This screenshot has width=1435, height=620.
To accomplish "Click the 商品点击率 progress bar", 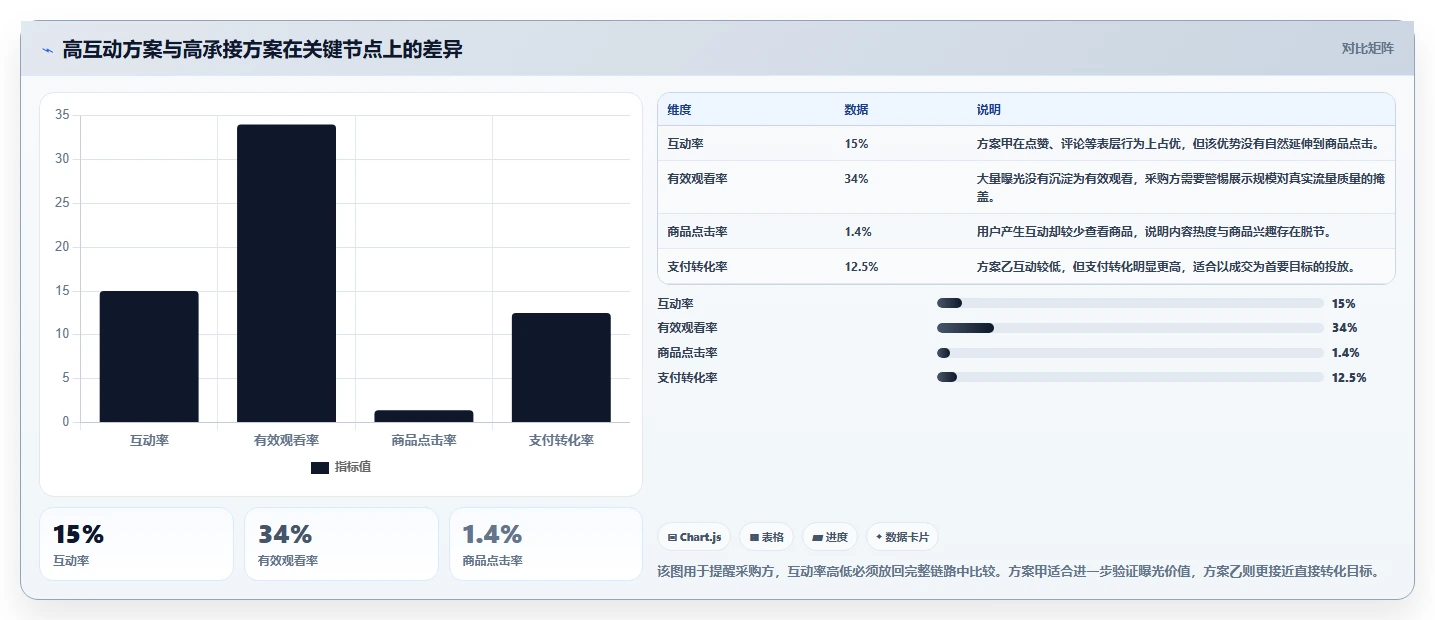I will pos(1130,353).
